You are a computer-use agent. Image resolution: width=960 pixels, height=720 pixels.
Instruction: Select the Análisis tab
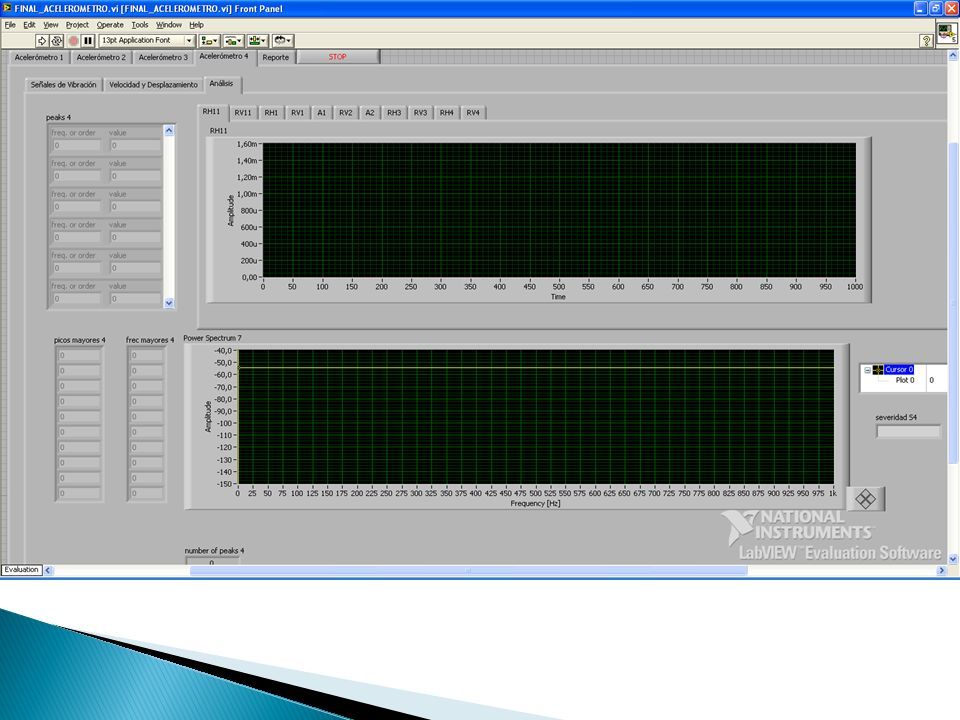pyautogui.click(x=221, y=84)
